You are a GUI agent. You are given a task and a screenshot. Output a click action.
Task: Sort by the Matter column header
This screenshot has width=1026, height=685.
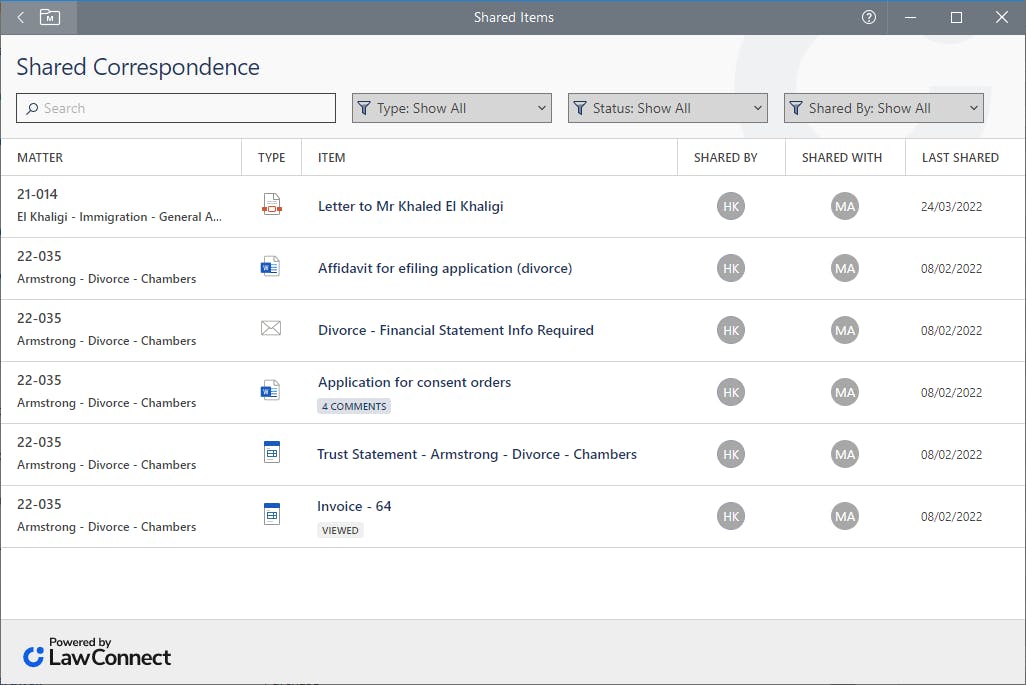coord(40,157)
